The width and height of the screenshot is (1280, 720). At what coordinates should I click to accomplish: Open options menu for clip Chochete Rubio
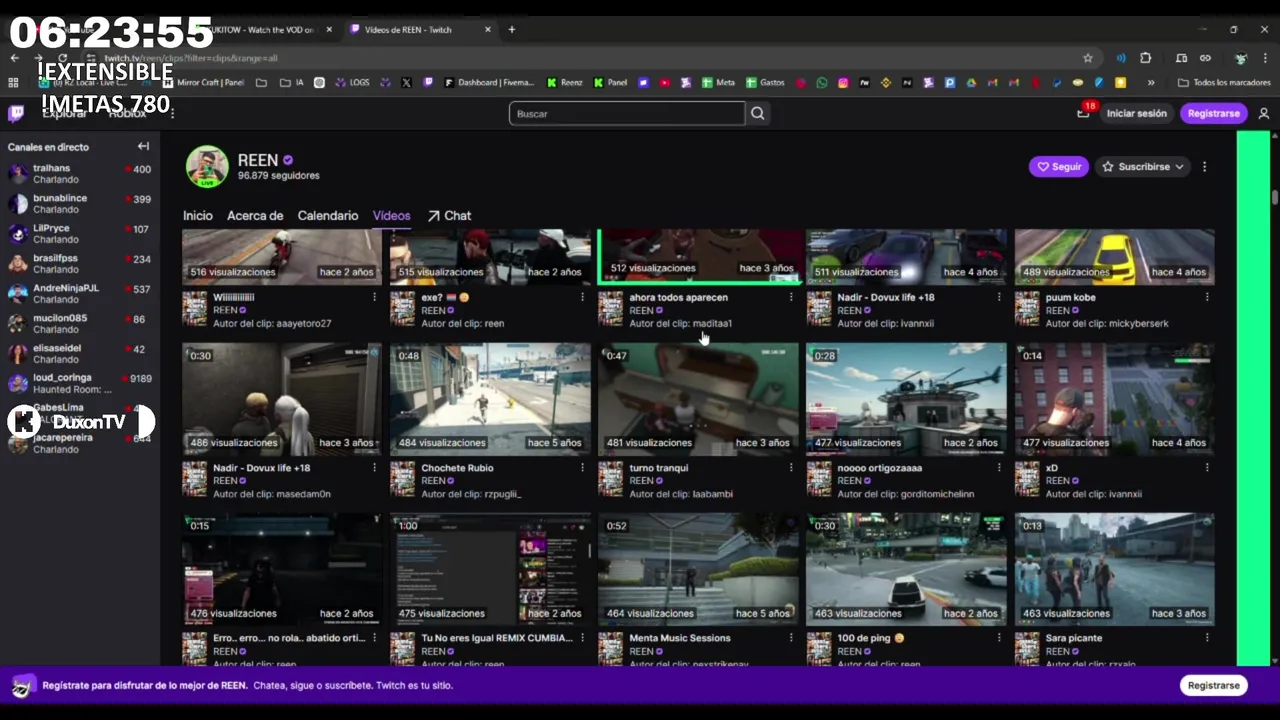coord(582,468)
